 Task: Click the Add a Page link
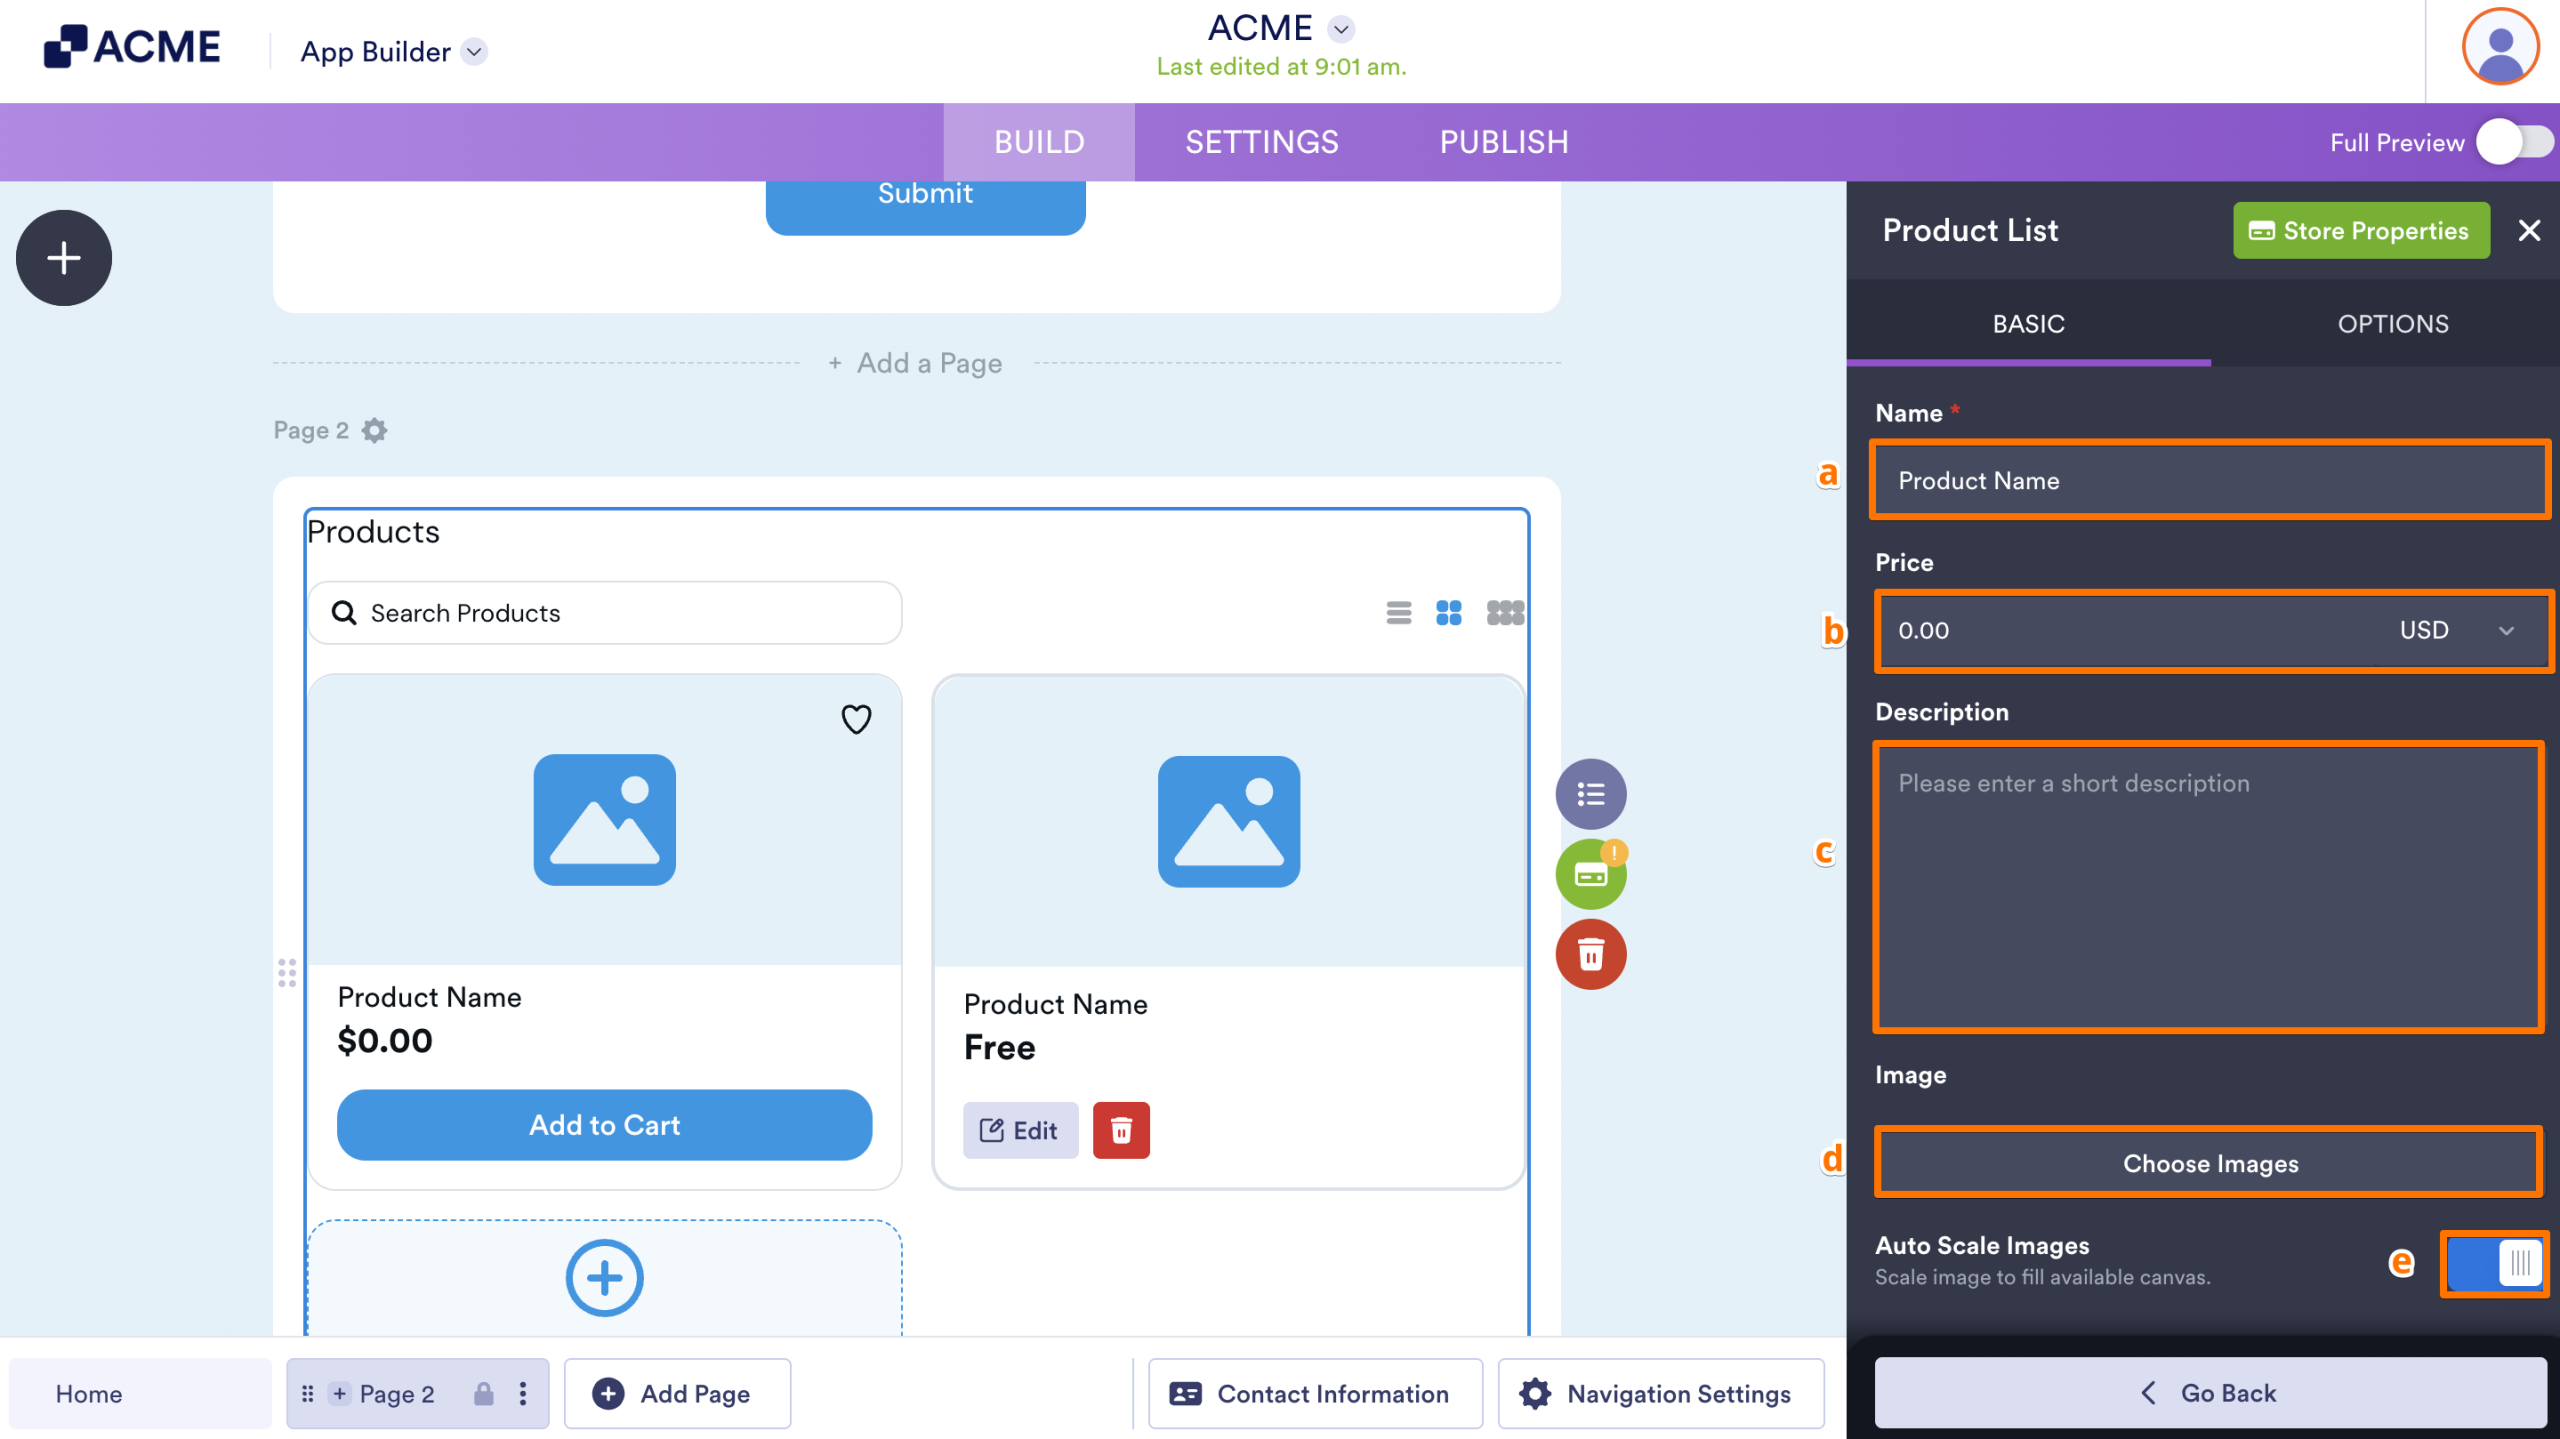coord(916,363)
